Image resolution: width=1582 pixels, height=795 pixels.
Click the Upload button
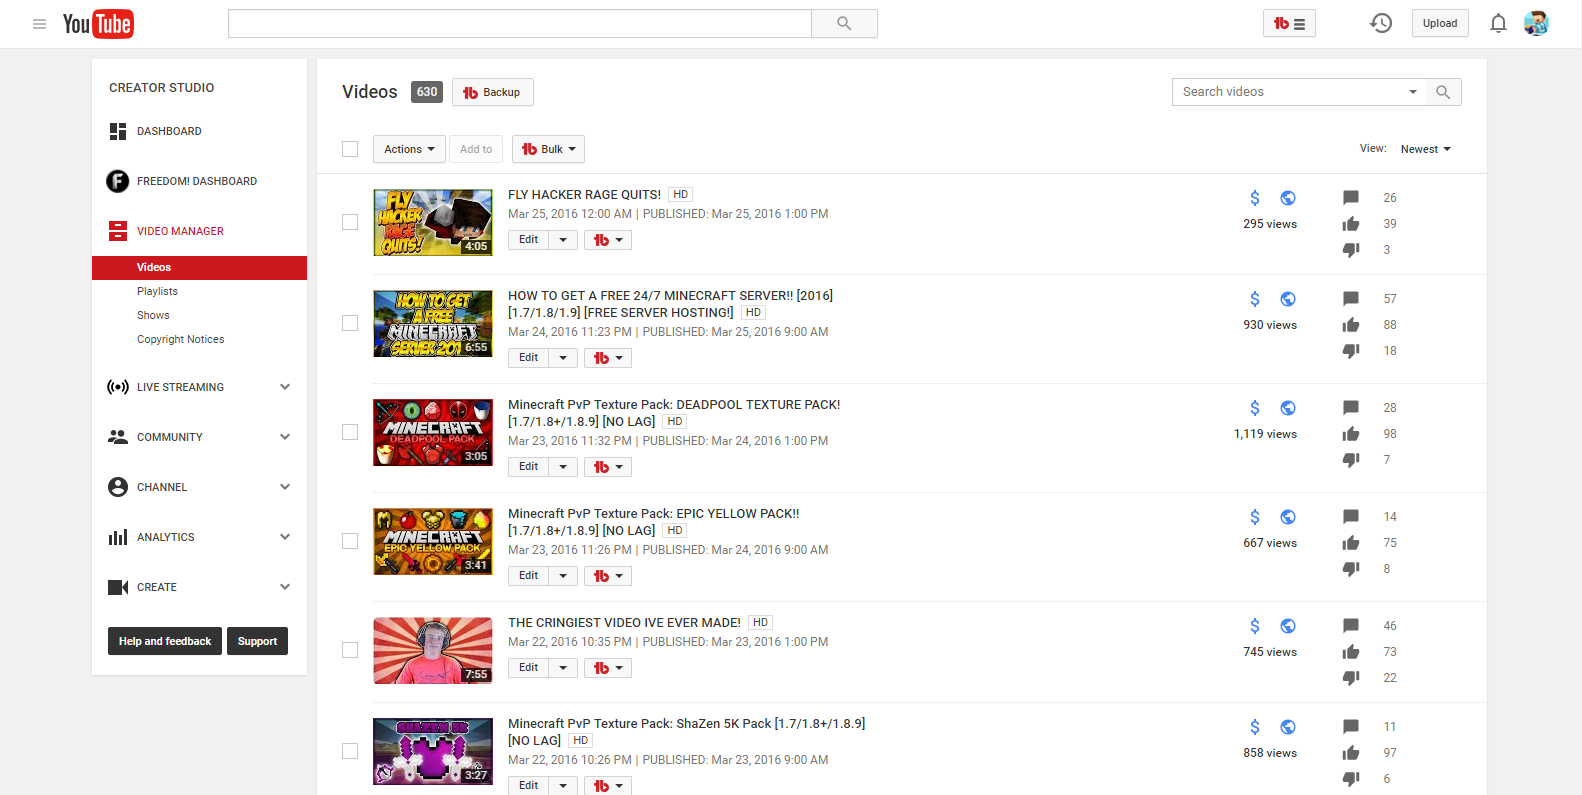point(1440,23)
